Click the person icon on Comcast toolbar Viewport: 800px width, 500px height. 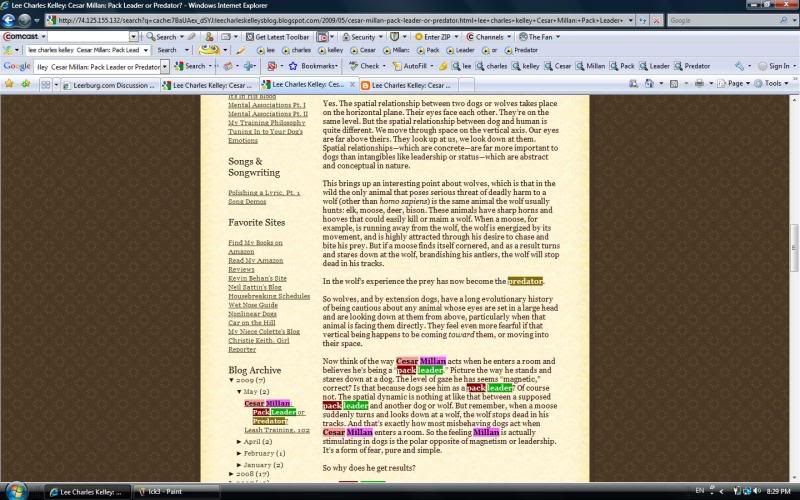coord(209,37)
